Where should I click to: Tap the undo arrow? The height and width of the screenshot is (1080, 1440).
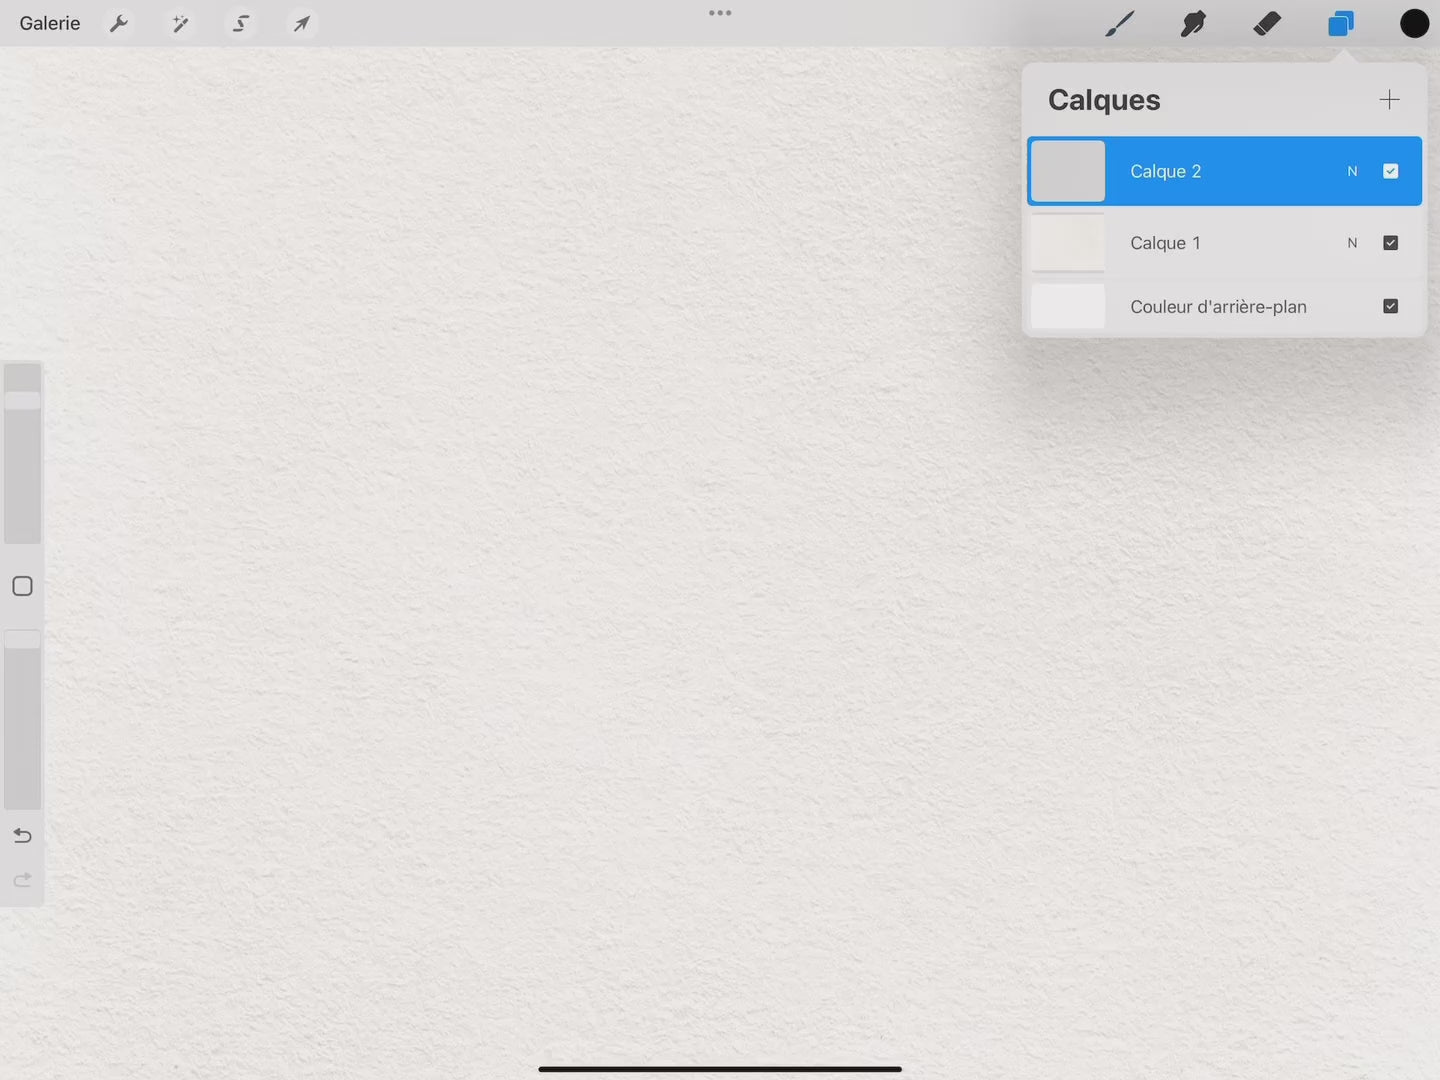[x=22, y=835]
